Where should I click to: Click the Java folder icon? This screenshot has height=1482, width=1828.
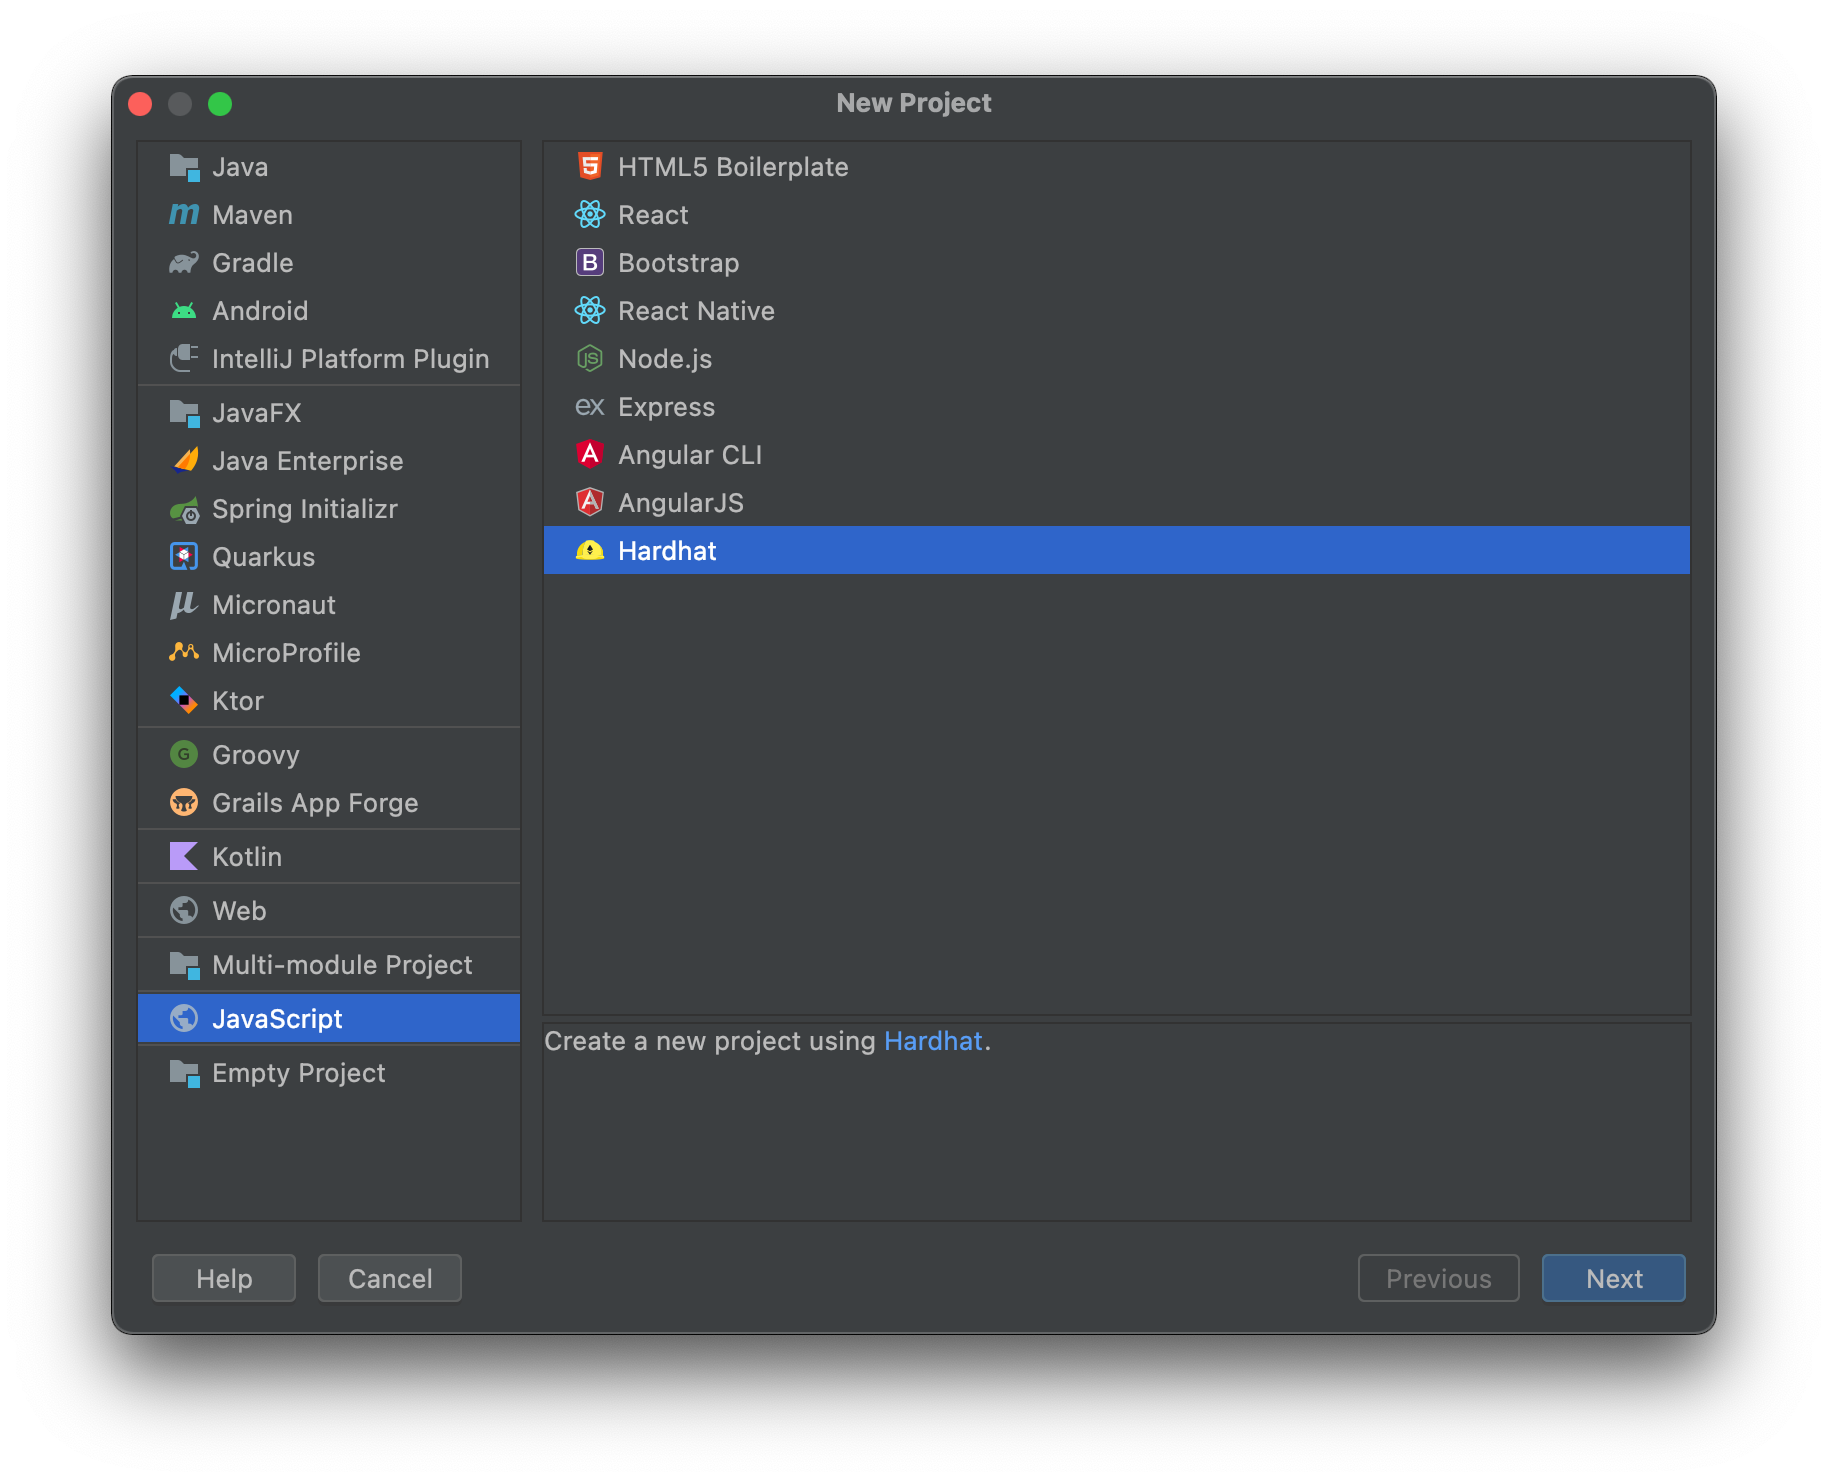tap(184, 167)
